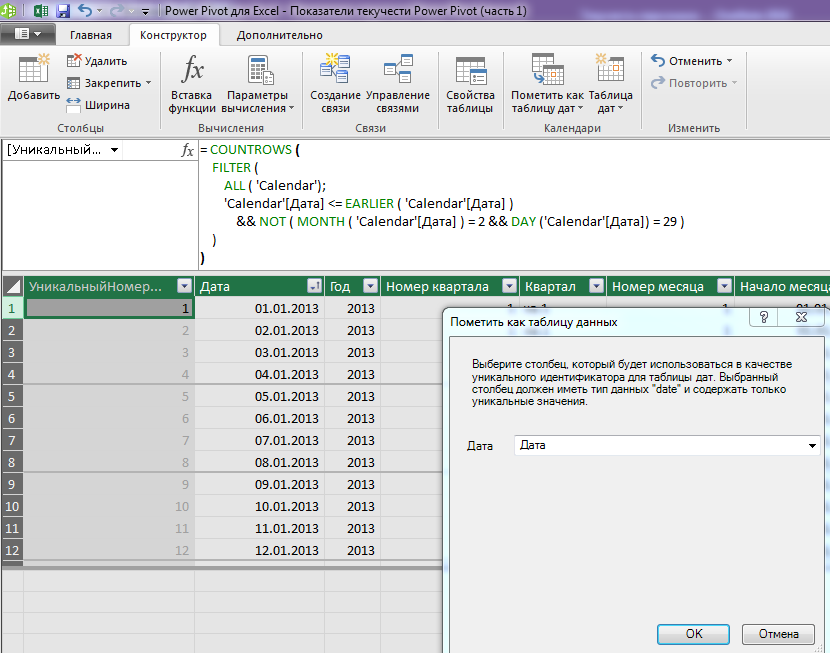
Task: Select row header number 5 in the grid
Action: [12, 396]
